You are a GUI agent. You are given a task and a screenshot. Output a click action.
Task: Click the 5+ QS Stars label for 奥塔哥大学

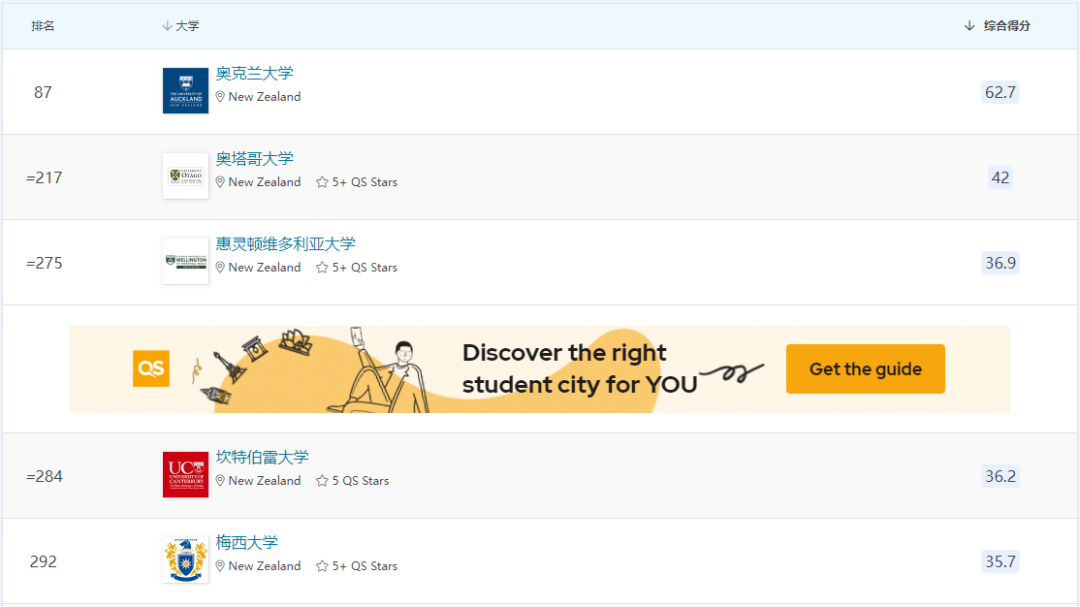click(364, 183)
